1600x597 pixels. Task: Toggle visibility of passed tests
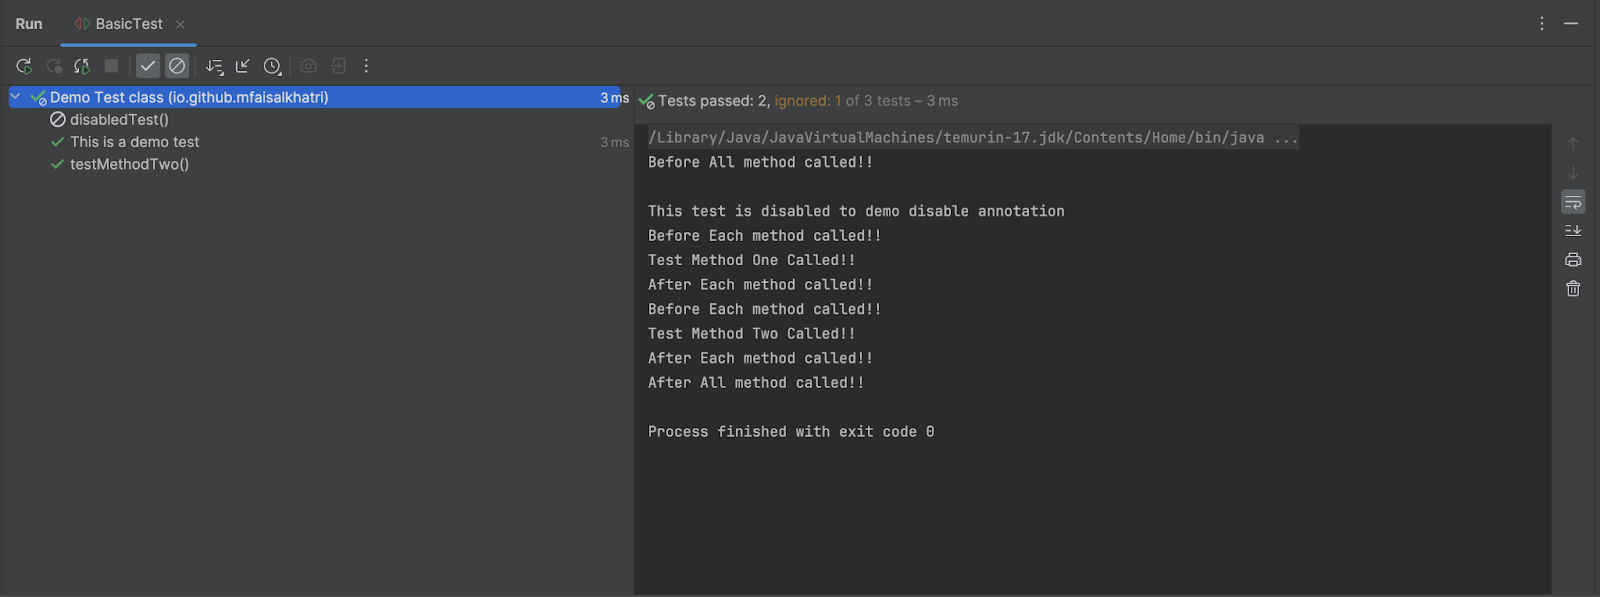(x=147, y=65)
